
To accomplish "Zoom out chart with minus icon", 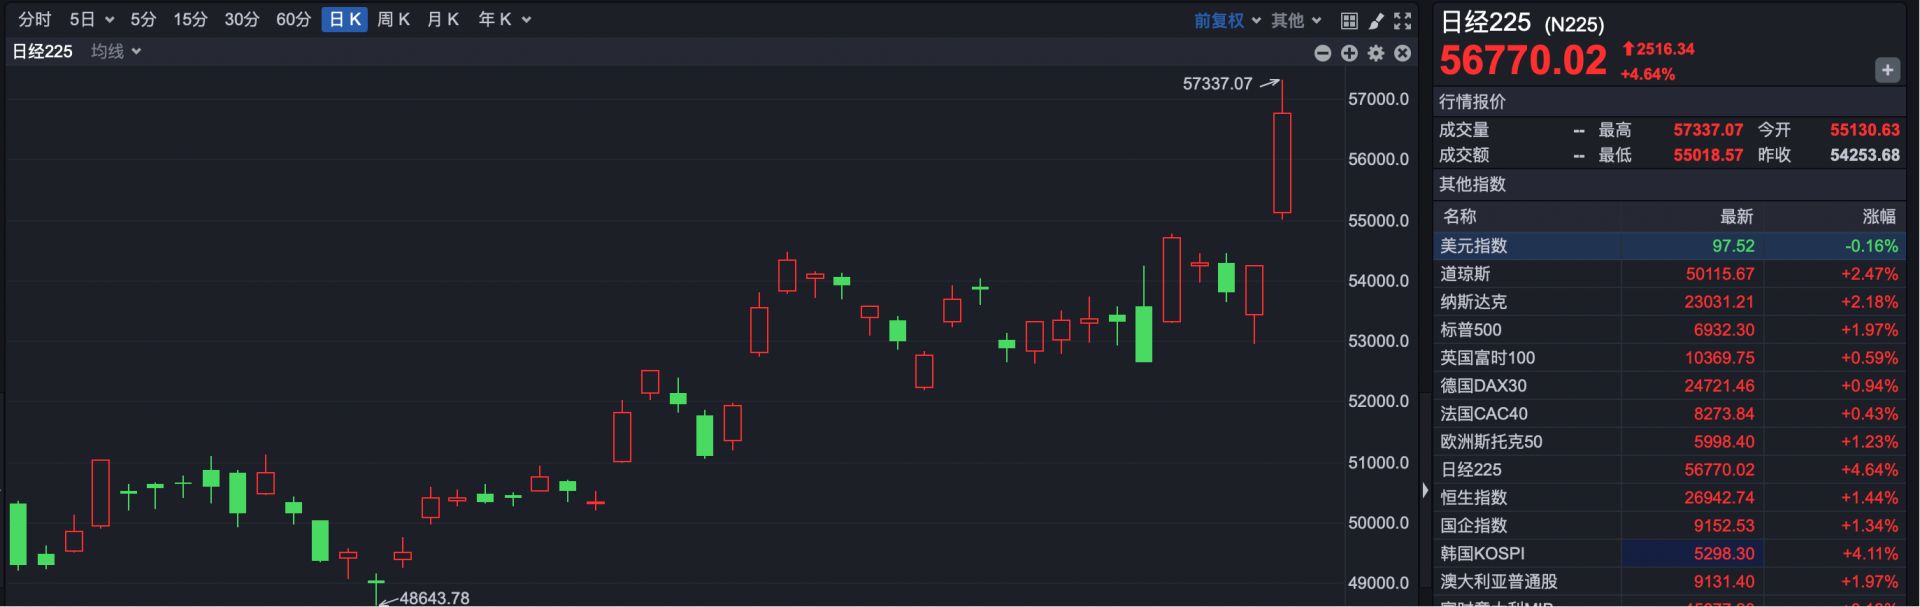I will point(1323,53).
